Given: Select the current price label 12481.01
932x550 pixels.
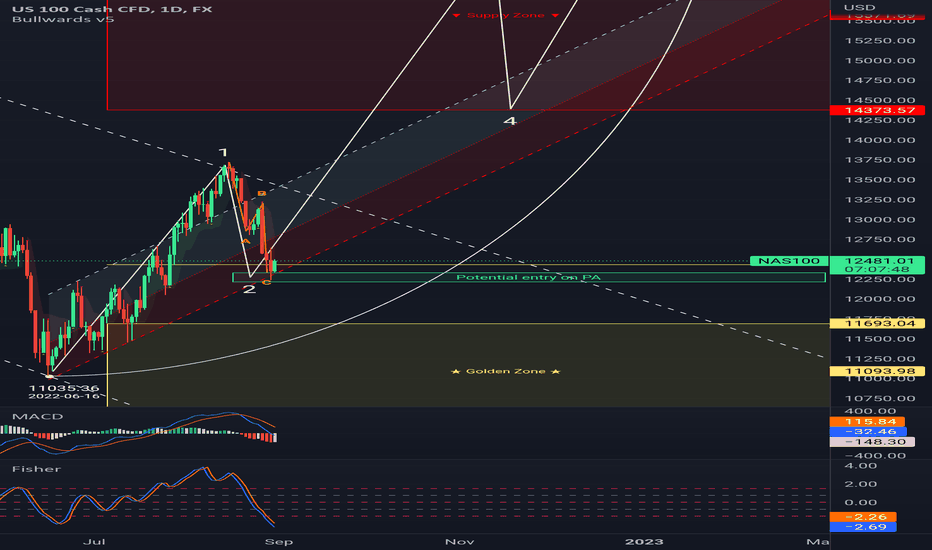Looking at the screenshot, I should [877, 260].
